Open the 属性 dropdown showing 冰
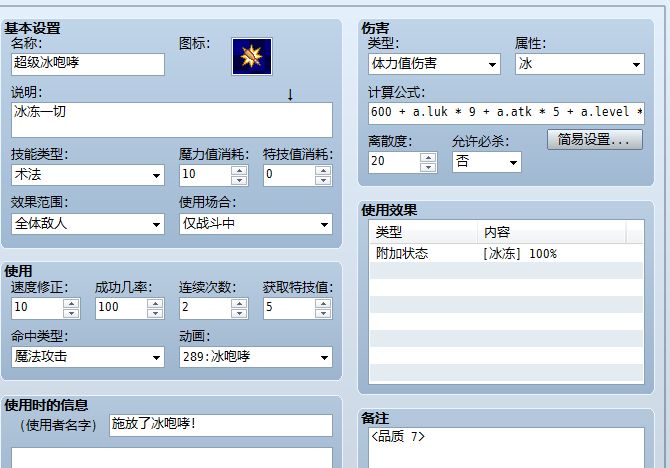670x468 pixels. (580, 64)
